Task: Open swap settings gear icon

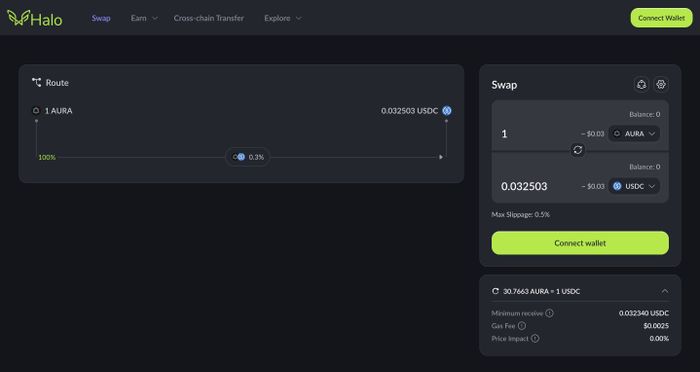Action: pyautogui.click(x=661, y=84)
